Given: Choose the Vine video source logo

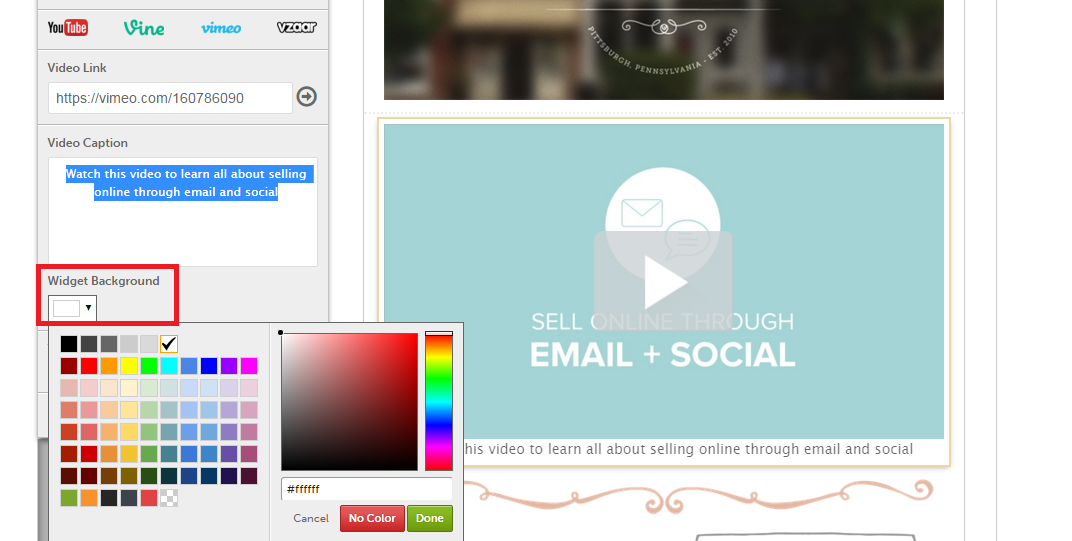Looking at the screenshot, I should 144,27.
